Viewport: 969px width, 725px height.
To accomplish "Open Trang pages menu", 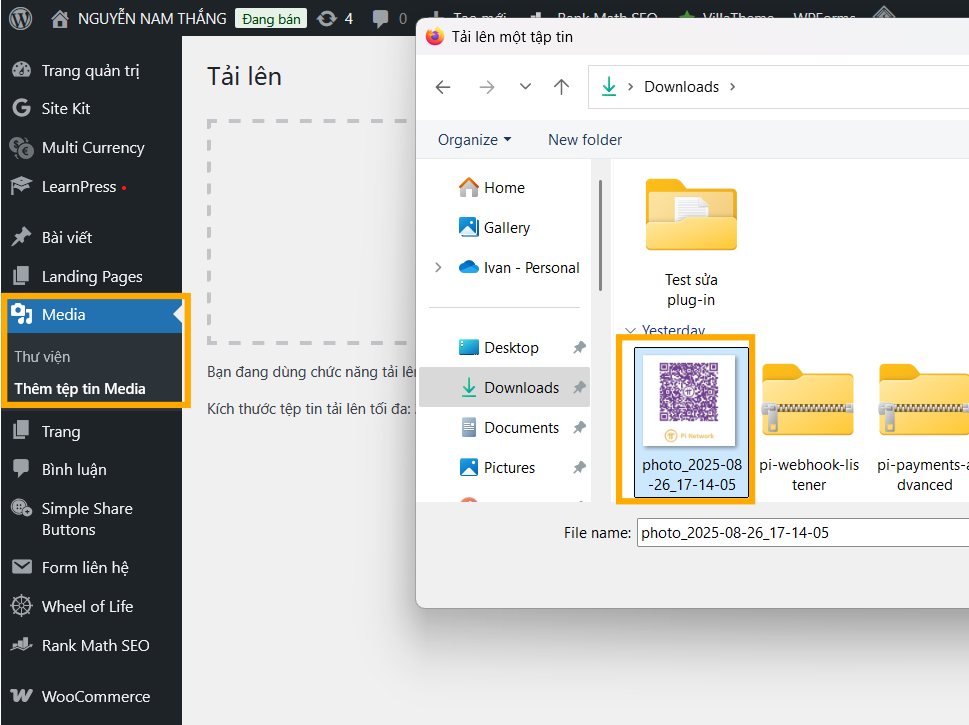I will (91, 431).
